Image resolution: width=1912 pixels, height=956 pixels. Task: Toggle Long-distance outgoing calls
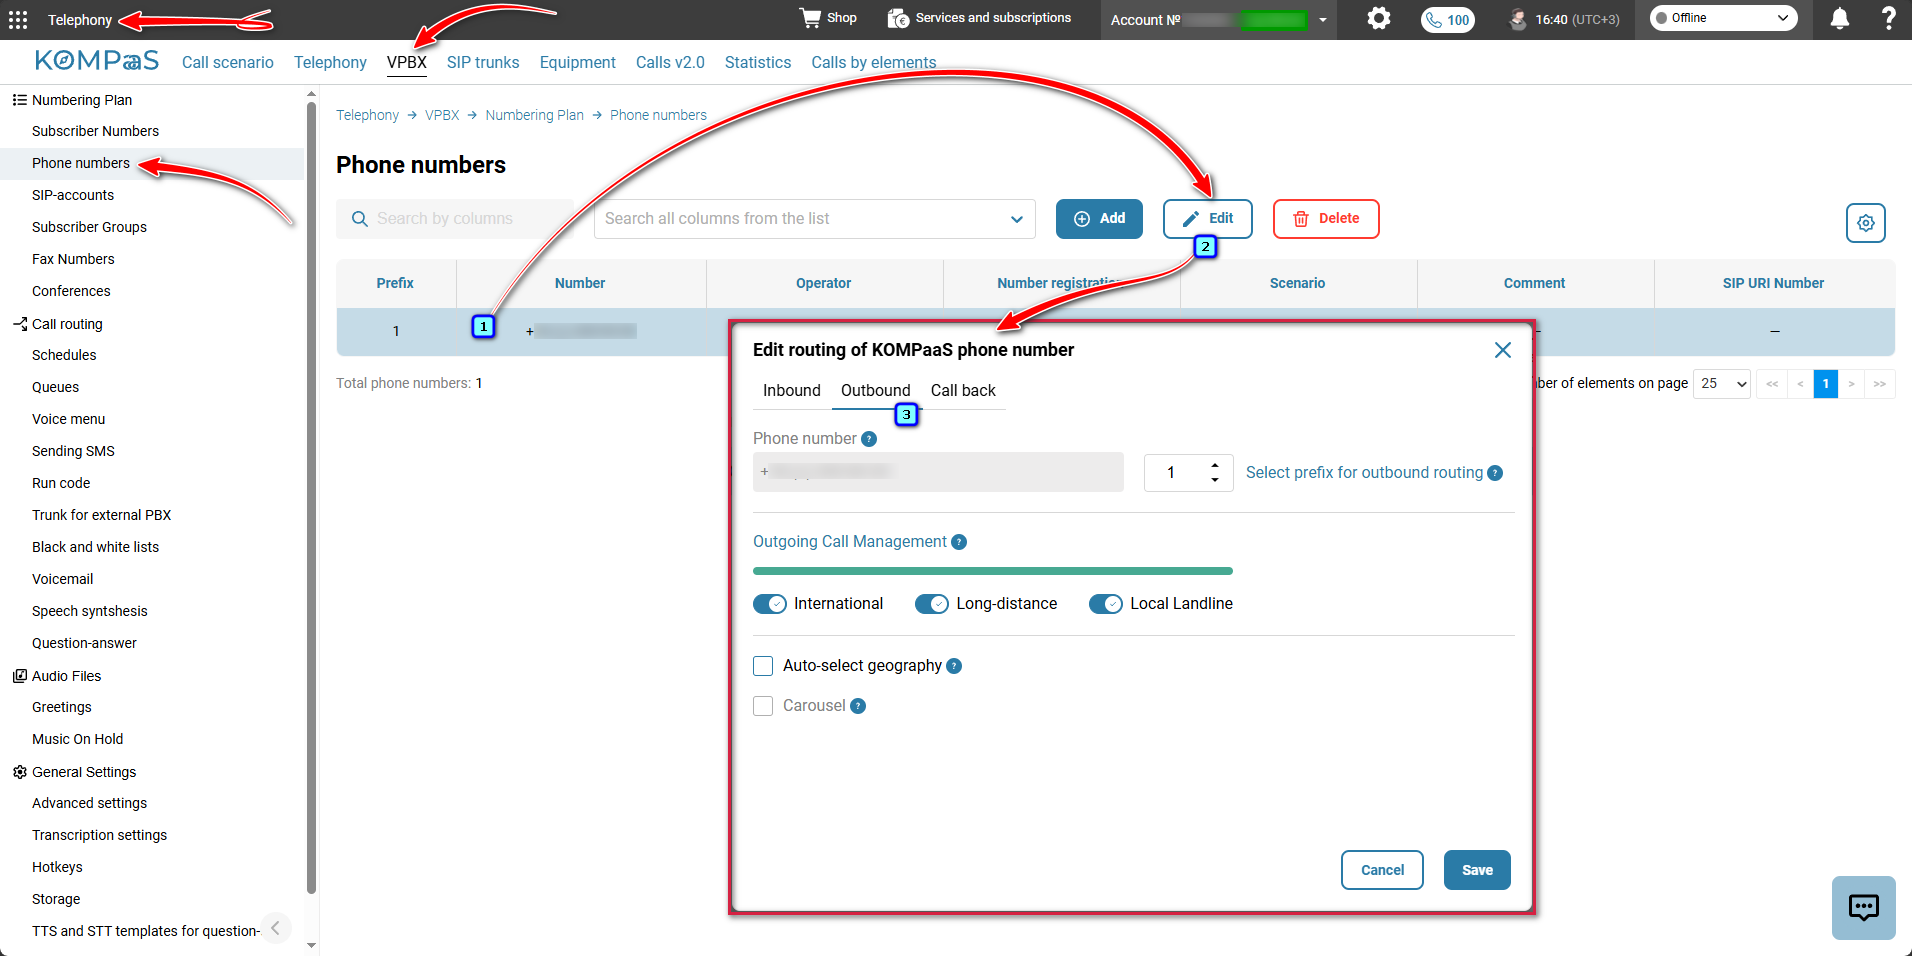pyautogui.click(x=932, y=604)
